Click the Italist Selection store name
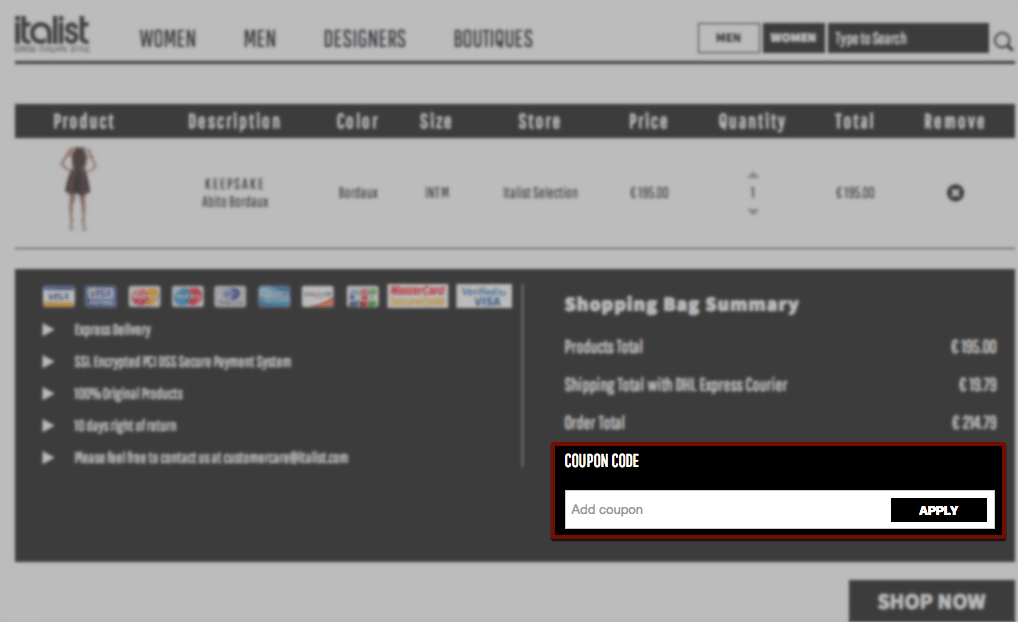This screenshot has height=622, width=1018. click(540, 193)
